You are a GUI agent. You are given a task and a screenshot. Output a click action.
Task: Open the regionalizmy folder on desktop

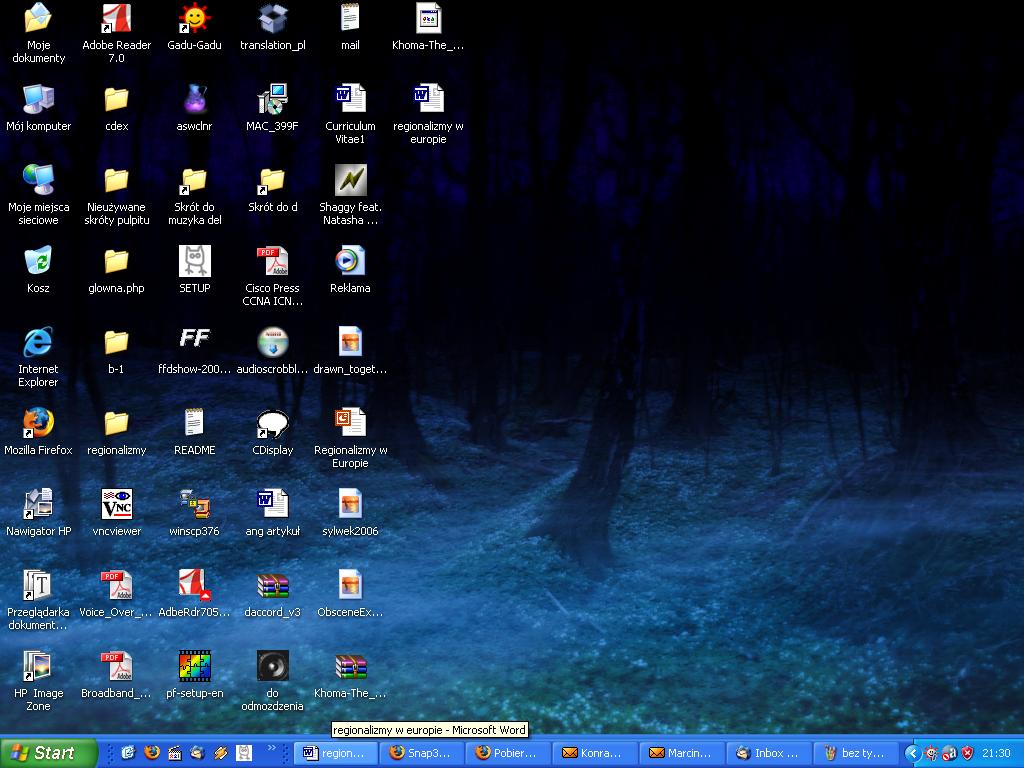116,424
